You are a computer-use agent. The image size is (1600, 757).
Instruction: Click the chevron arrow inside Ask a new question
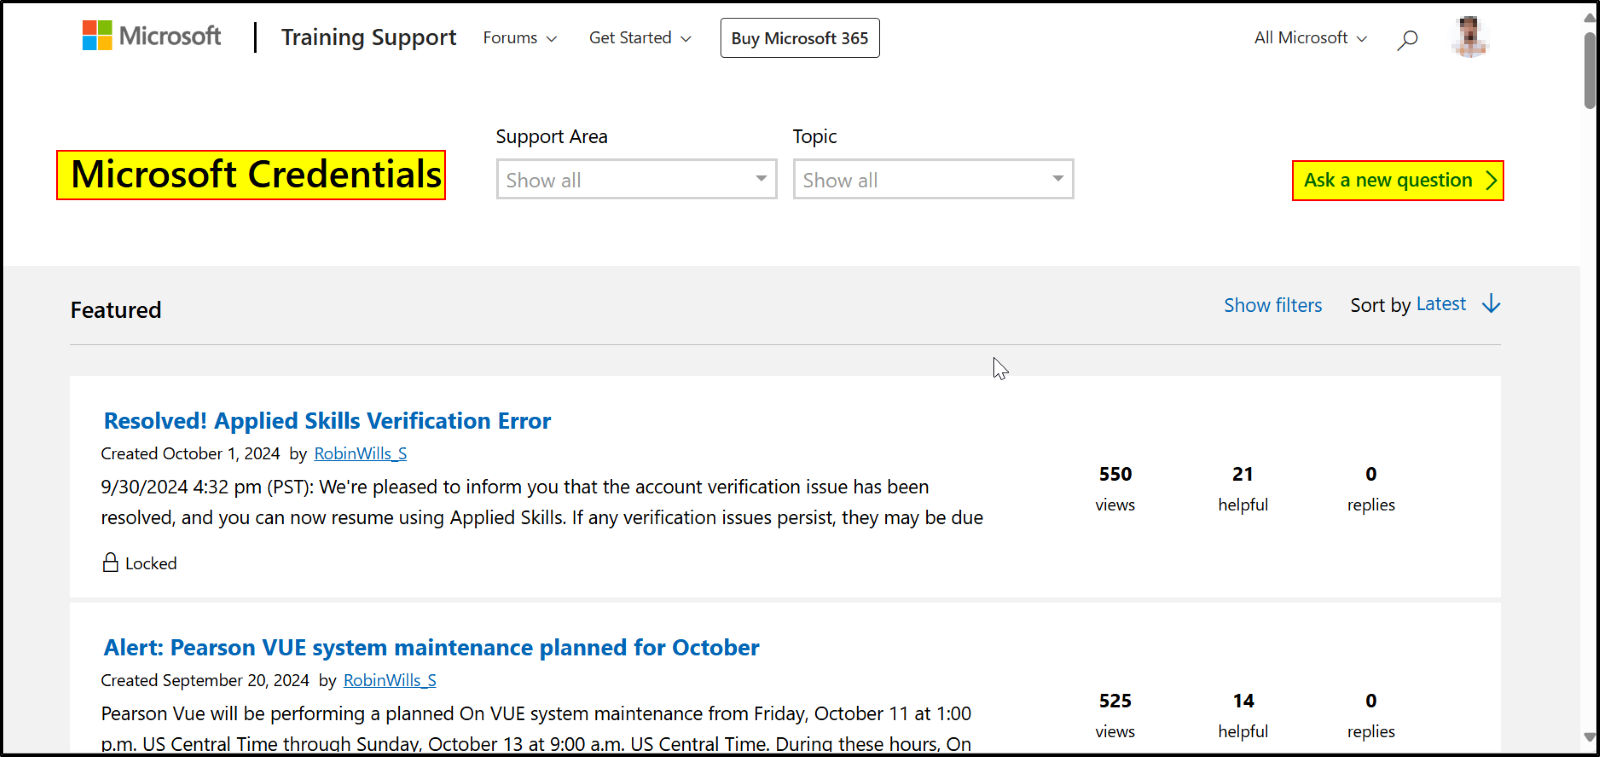coord(1490,180)
